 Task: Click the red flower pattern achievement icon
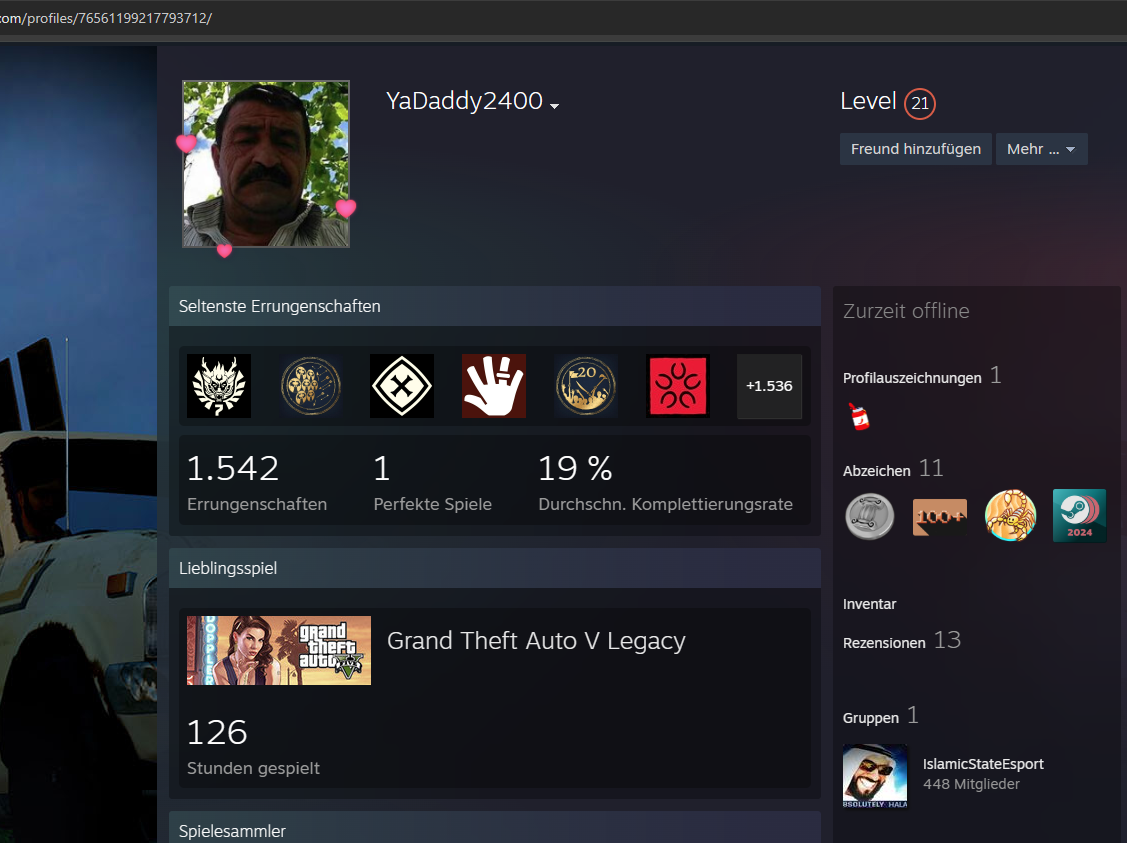coord(677,386)
